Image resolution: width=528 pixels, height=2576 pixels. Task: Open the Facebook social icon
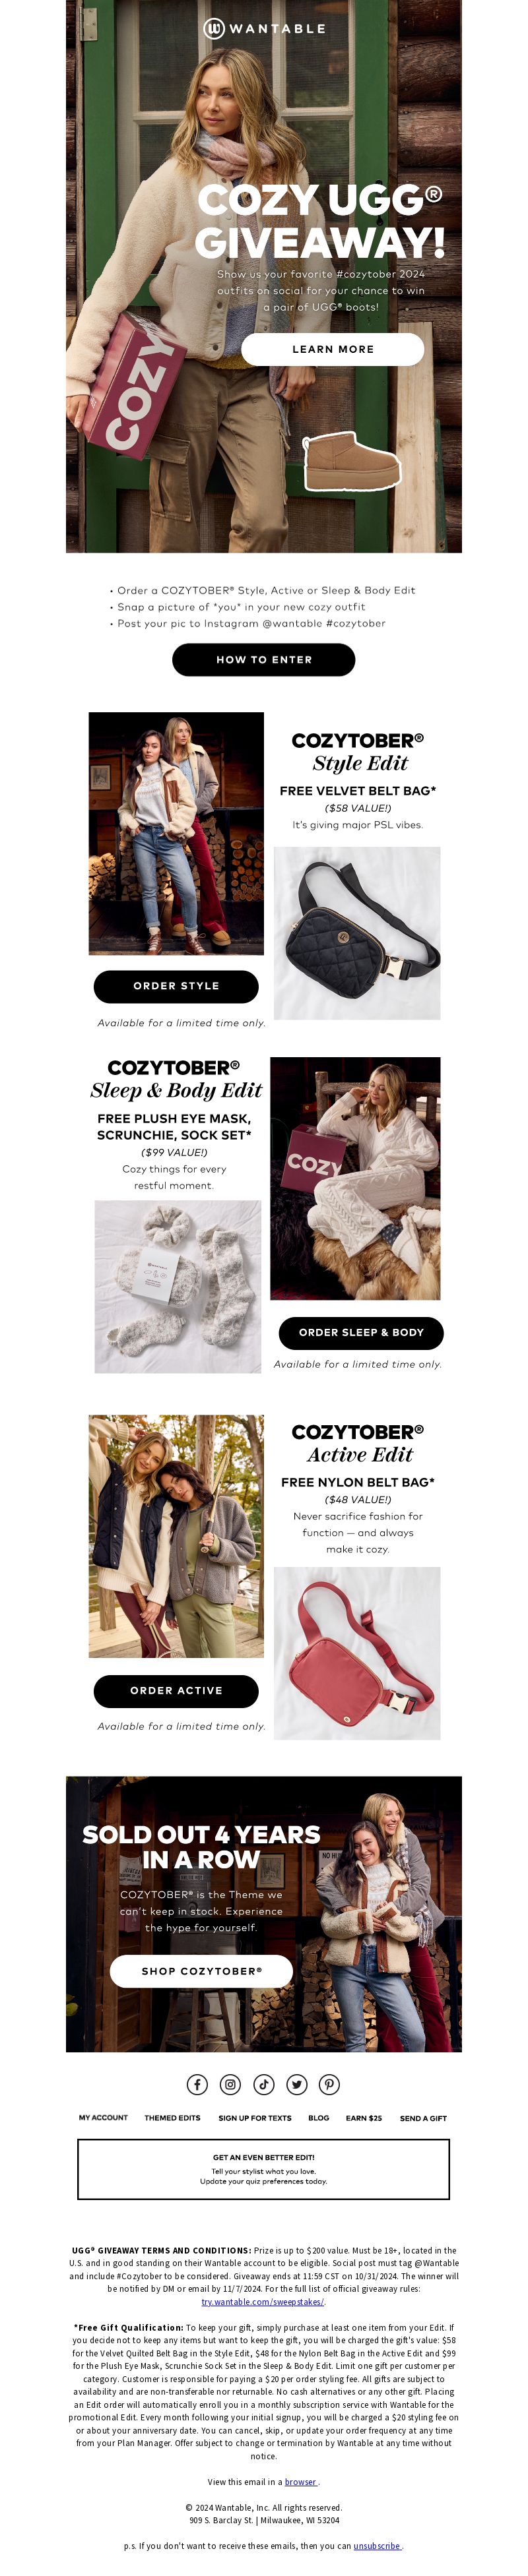(x=197, y=2085)
